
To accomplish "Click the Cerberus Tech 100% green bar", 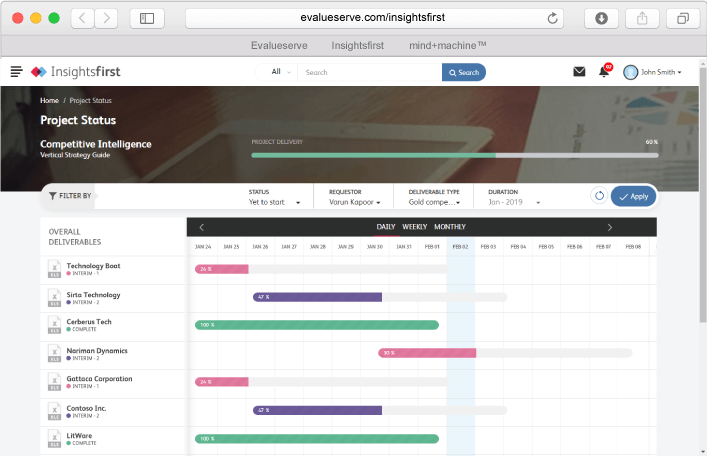I will (317, 325).
